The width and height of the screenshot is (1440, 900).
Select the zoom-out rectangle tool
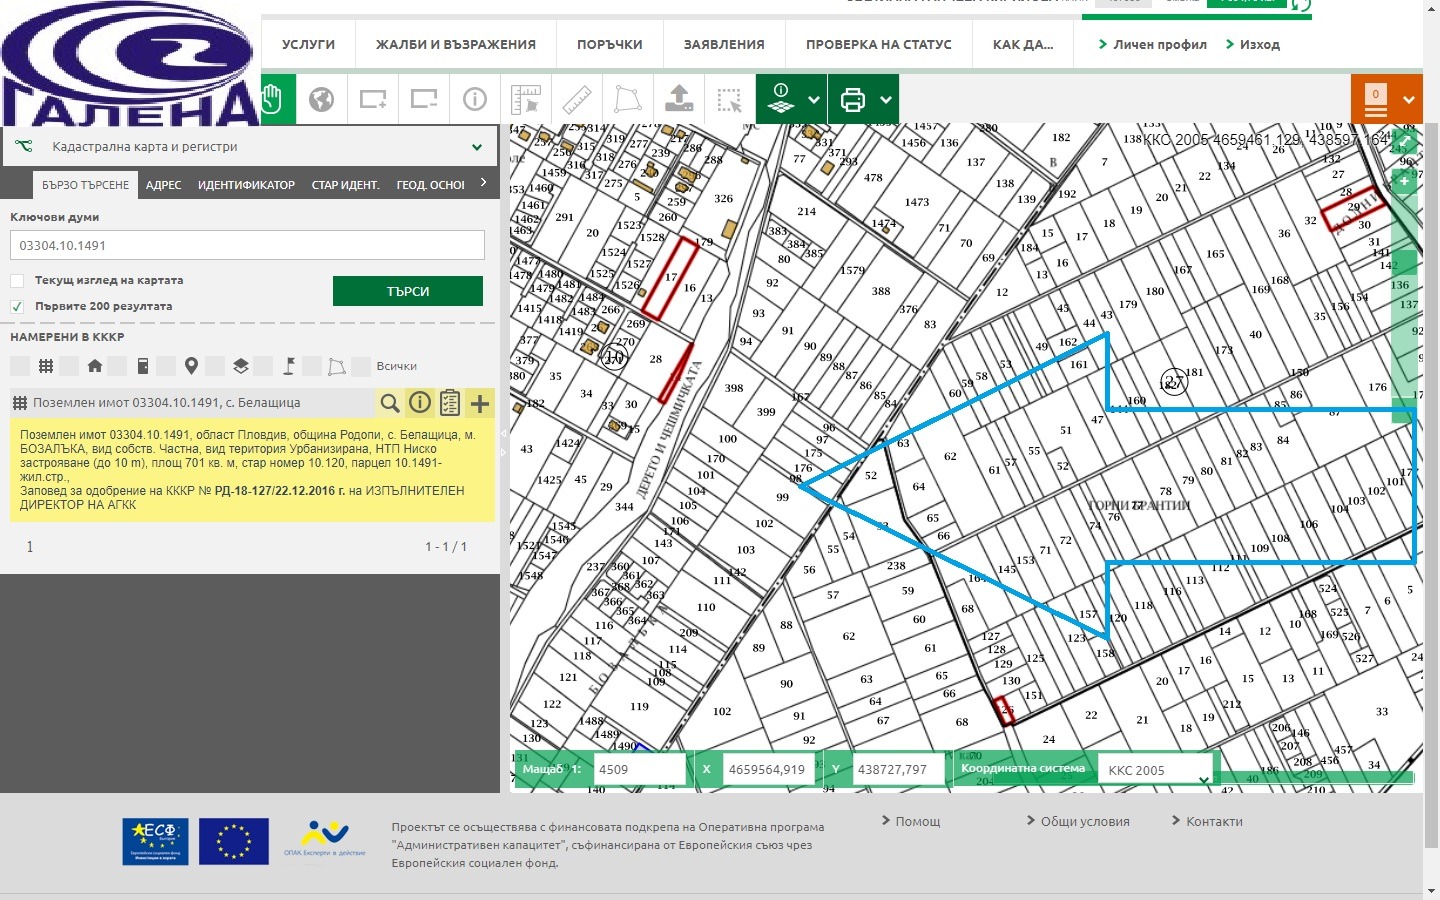pyautogui.click(x=423, y=99)
